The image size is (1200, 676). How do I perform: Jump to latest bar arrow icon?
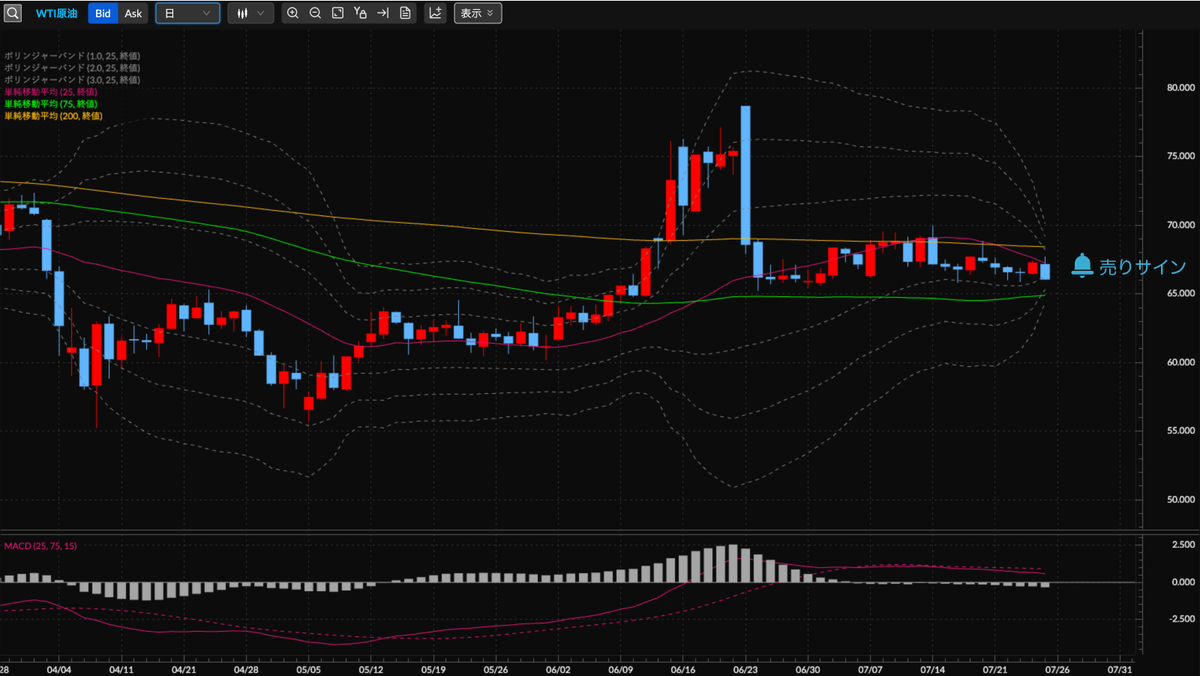click(382, 13)
